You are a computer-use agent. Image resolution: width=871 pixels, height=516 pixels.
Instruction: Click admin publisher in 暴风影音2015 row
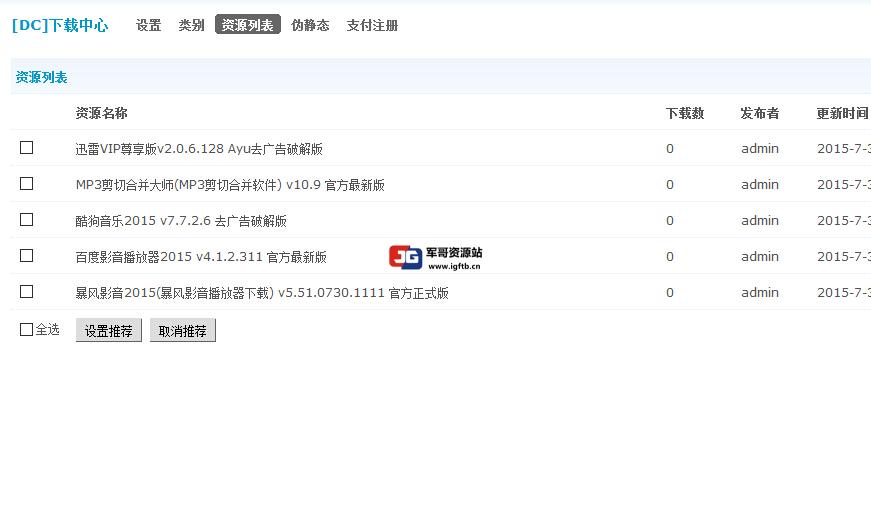[760, 292]
